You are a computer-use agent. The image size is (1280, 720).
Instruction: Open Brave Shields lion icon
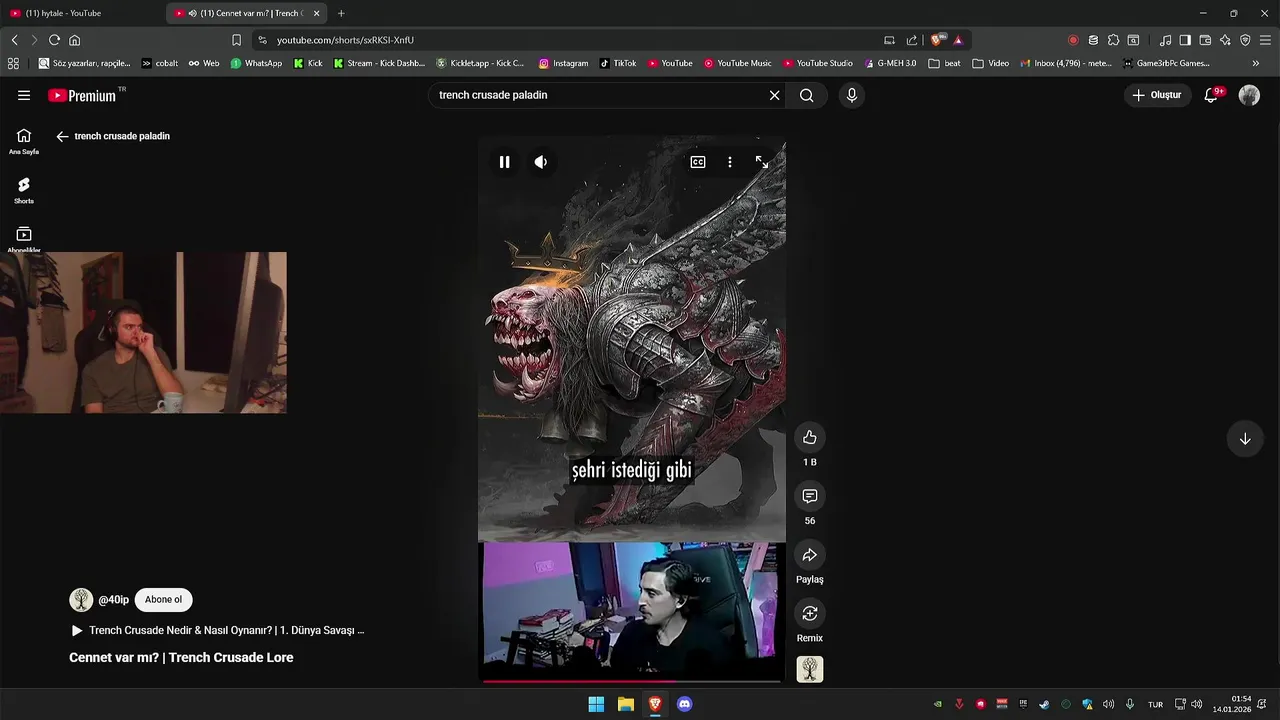coord(936,40)
